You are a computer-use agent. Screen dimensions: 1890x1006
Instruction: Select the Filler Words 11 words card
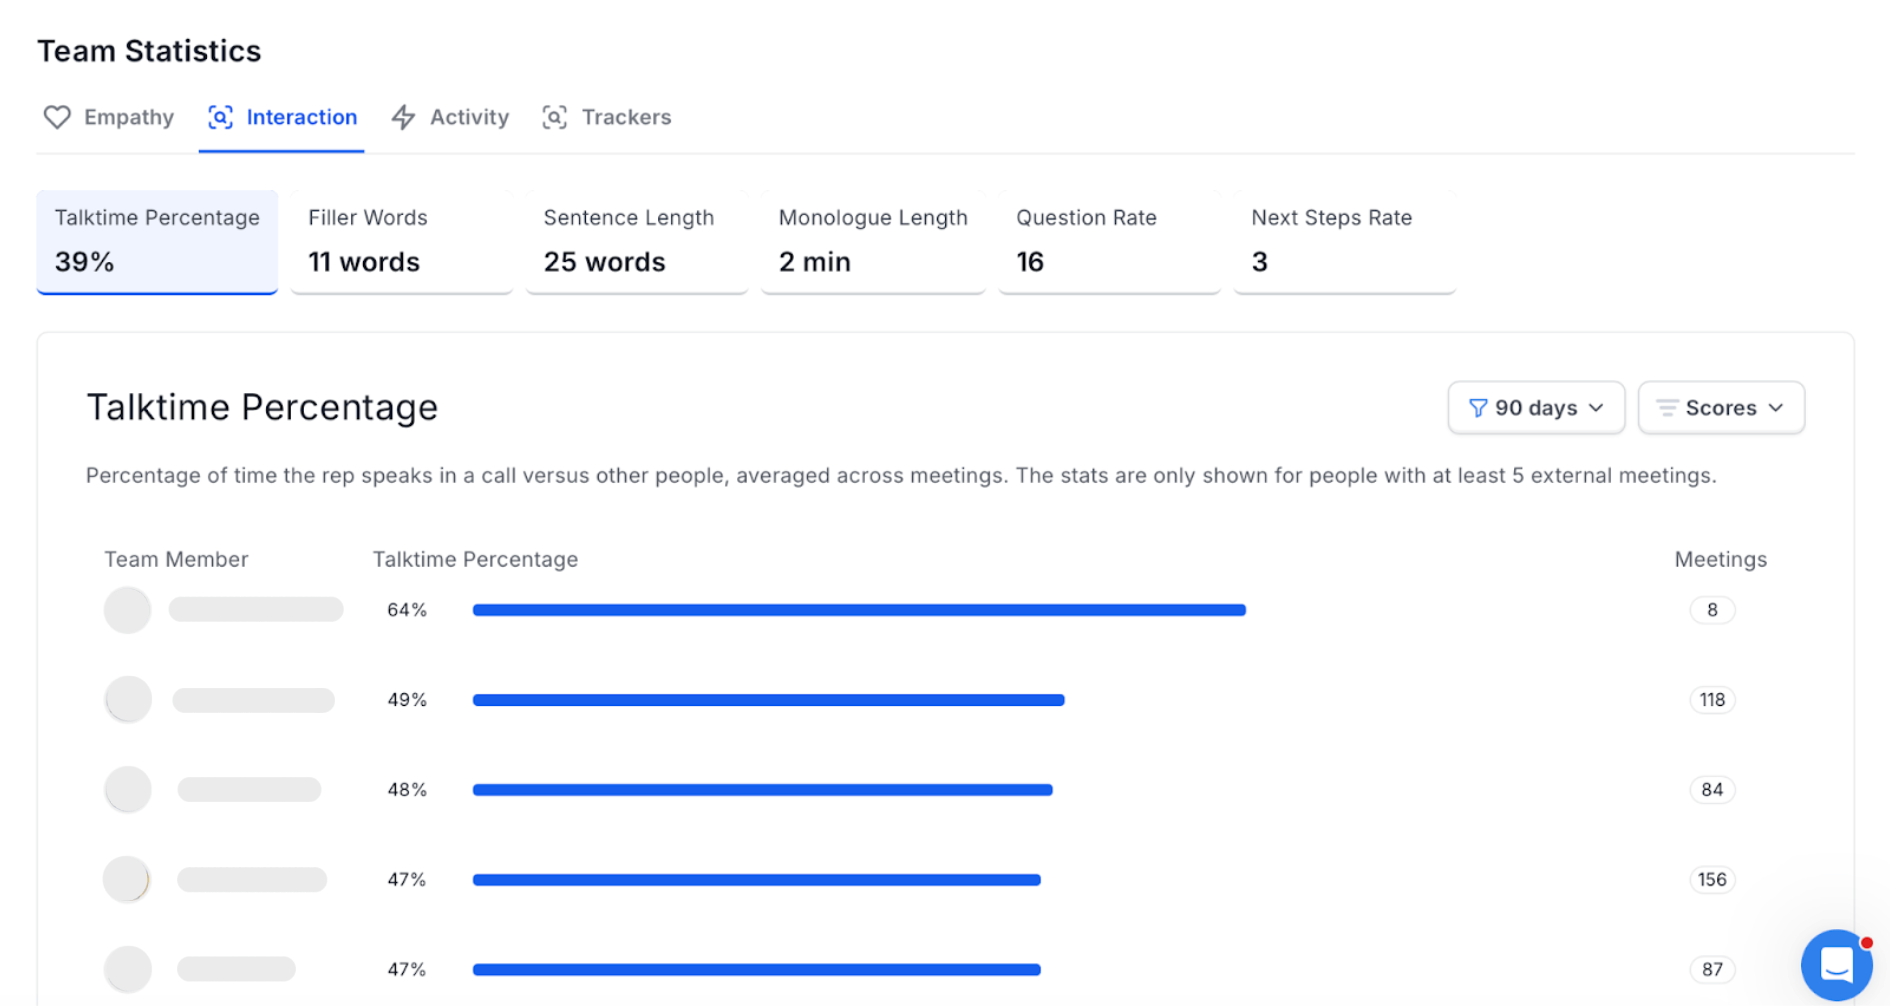(x=401, y=242)
